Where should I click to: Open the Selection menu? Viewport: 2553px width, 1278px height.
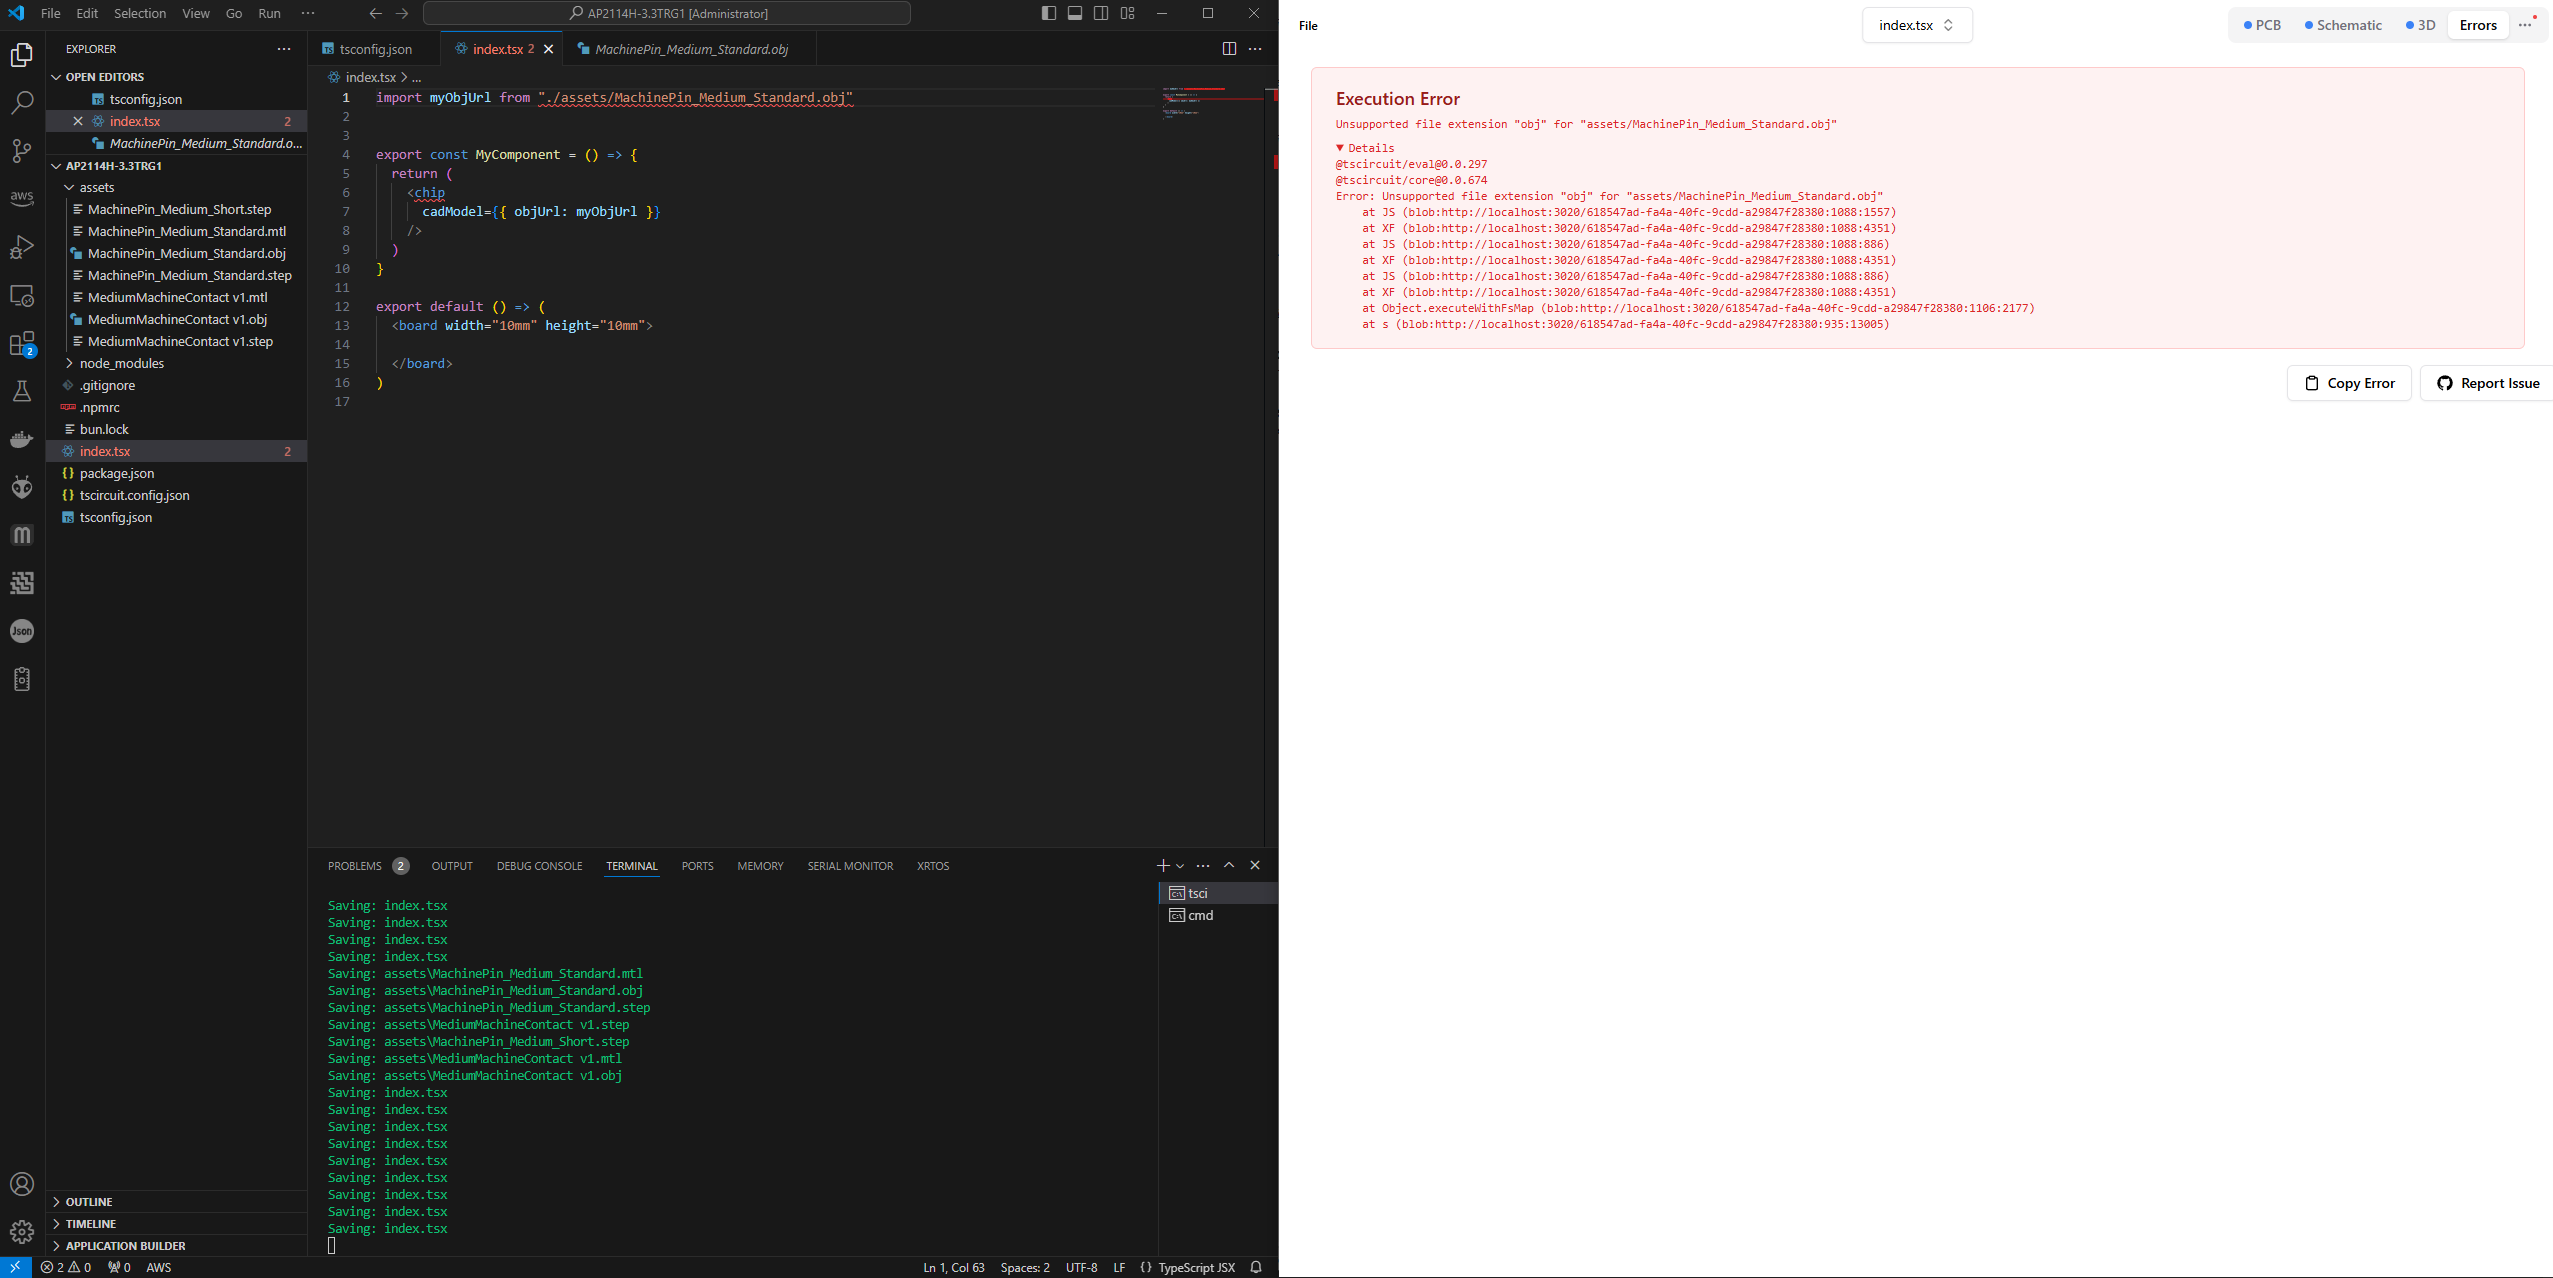(x=140, y=13)
